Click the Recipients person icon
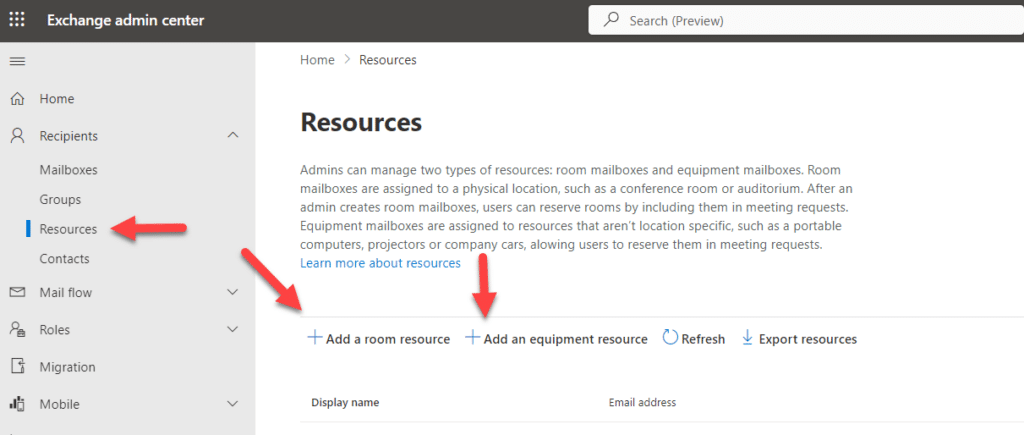Viewport: 1024px width, 435px height. (x=18, y=136)
